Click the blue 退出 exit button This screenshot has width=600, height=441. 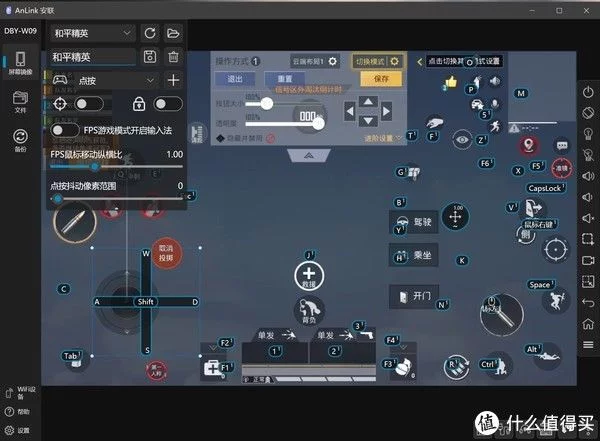(235, 79)
